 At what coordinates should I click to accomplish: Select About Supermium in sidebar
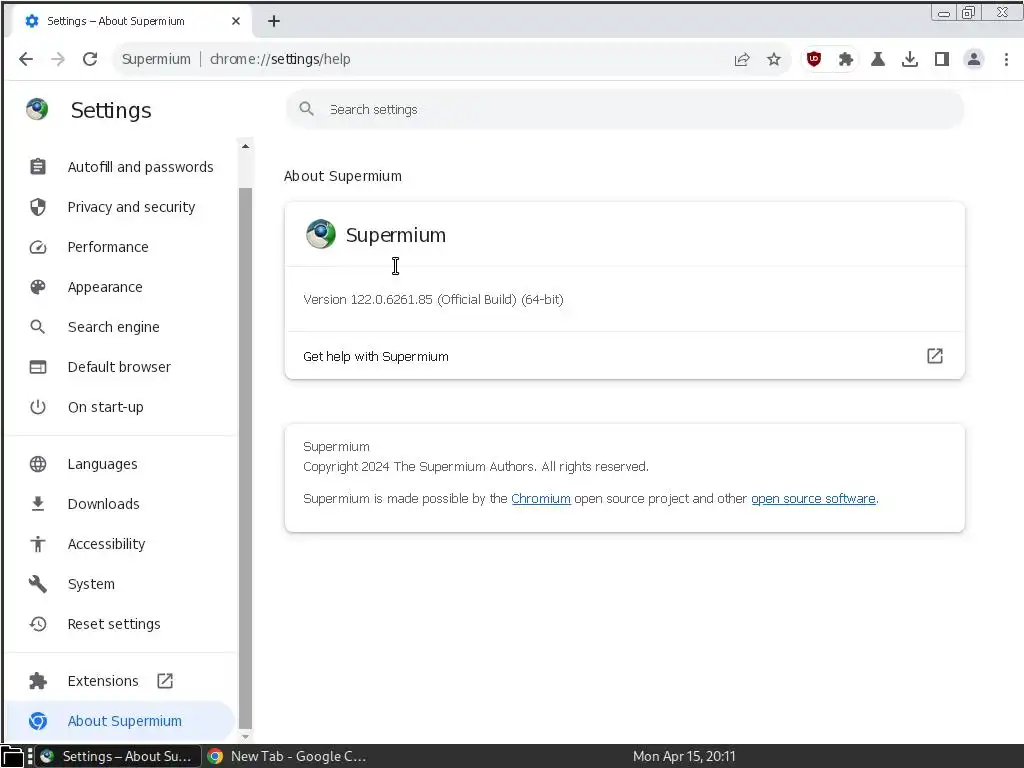point(121,720)
